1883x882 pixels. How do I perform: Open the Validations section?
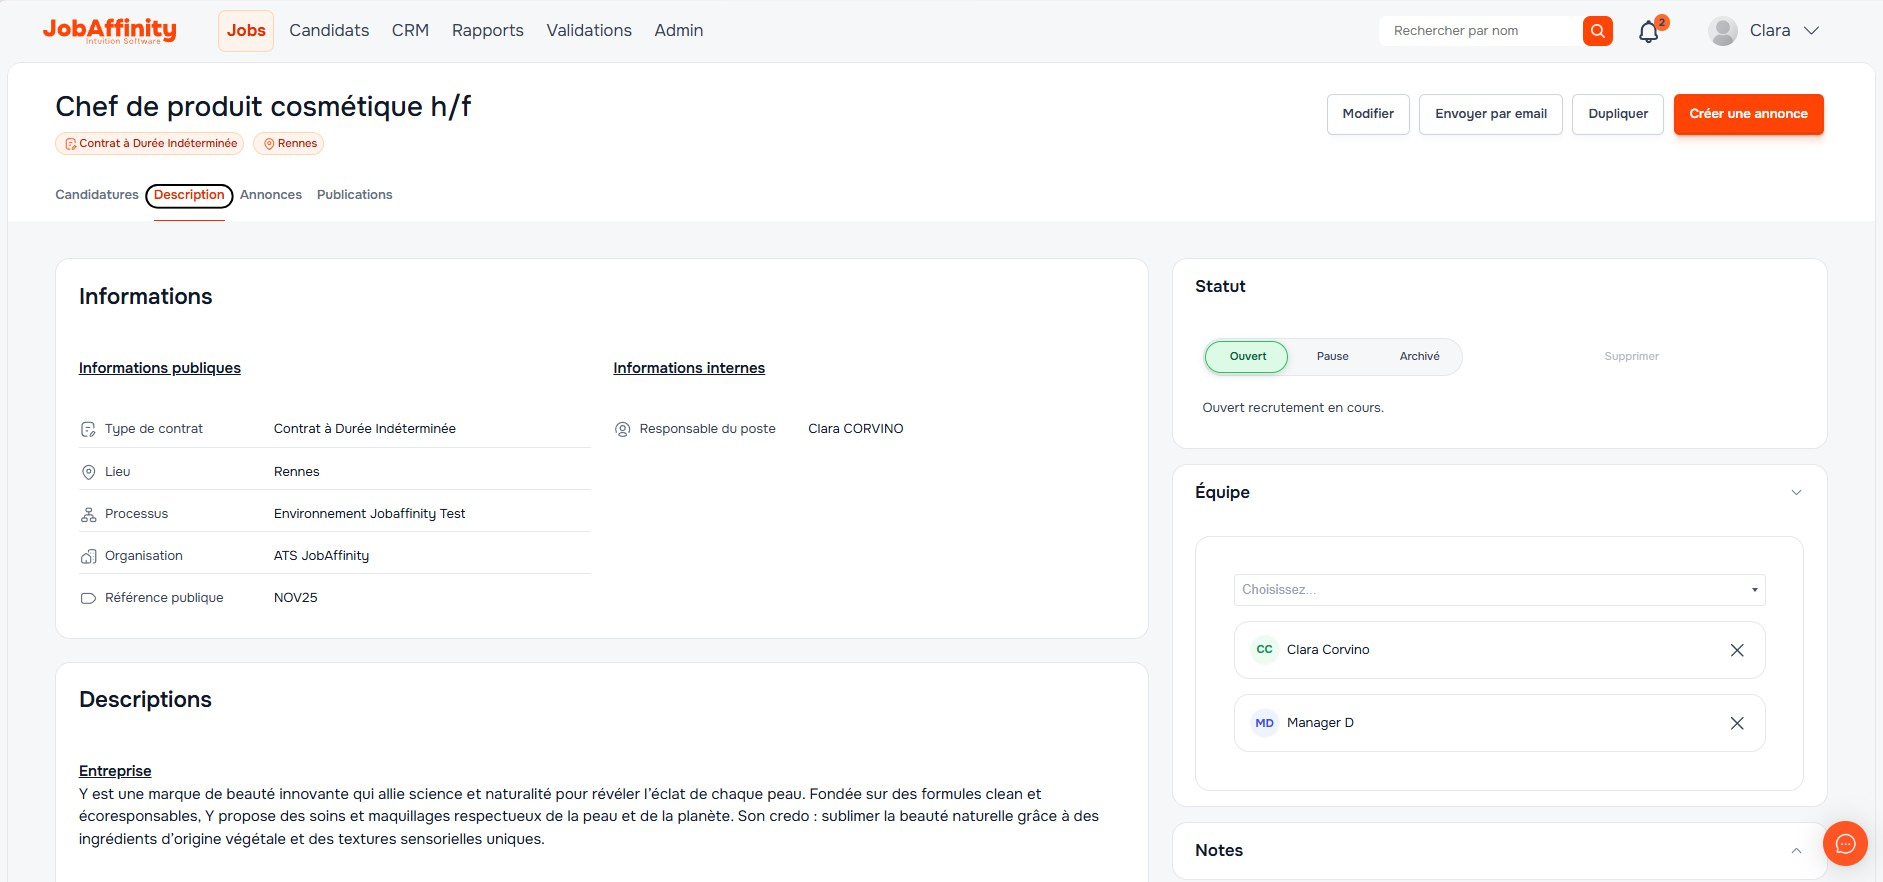tap(589, 31)
